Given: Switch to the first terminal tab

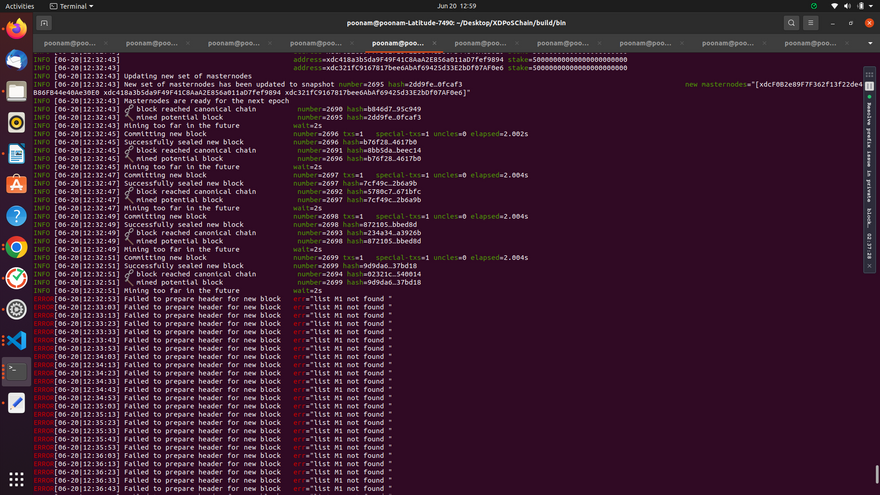Looking at the screenshot, I should (x=72, y=43).
